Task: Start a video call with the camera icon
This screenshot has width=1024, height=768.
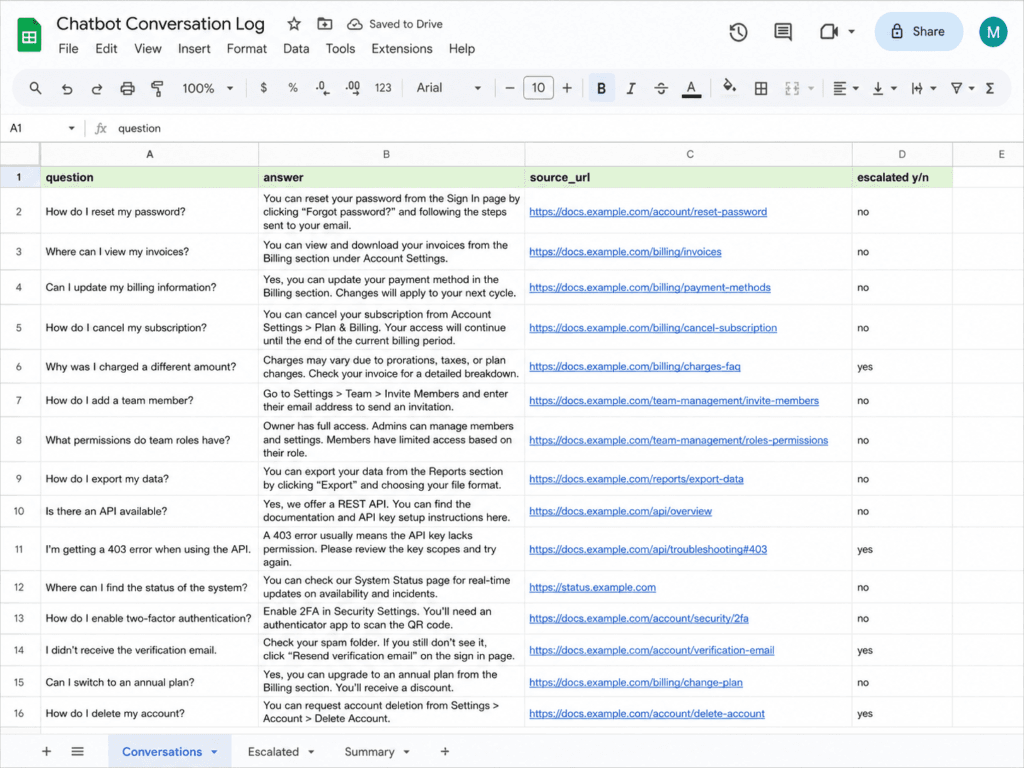Action: coord(829,31)
